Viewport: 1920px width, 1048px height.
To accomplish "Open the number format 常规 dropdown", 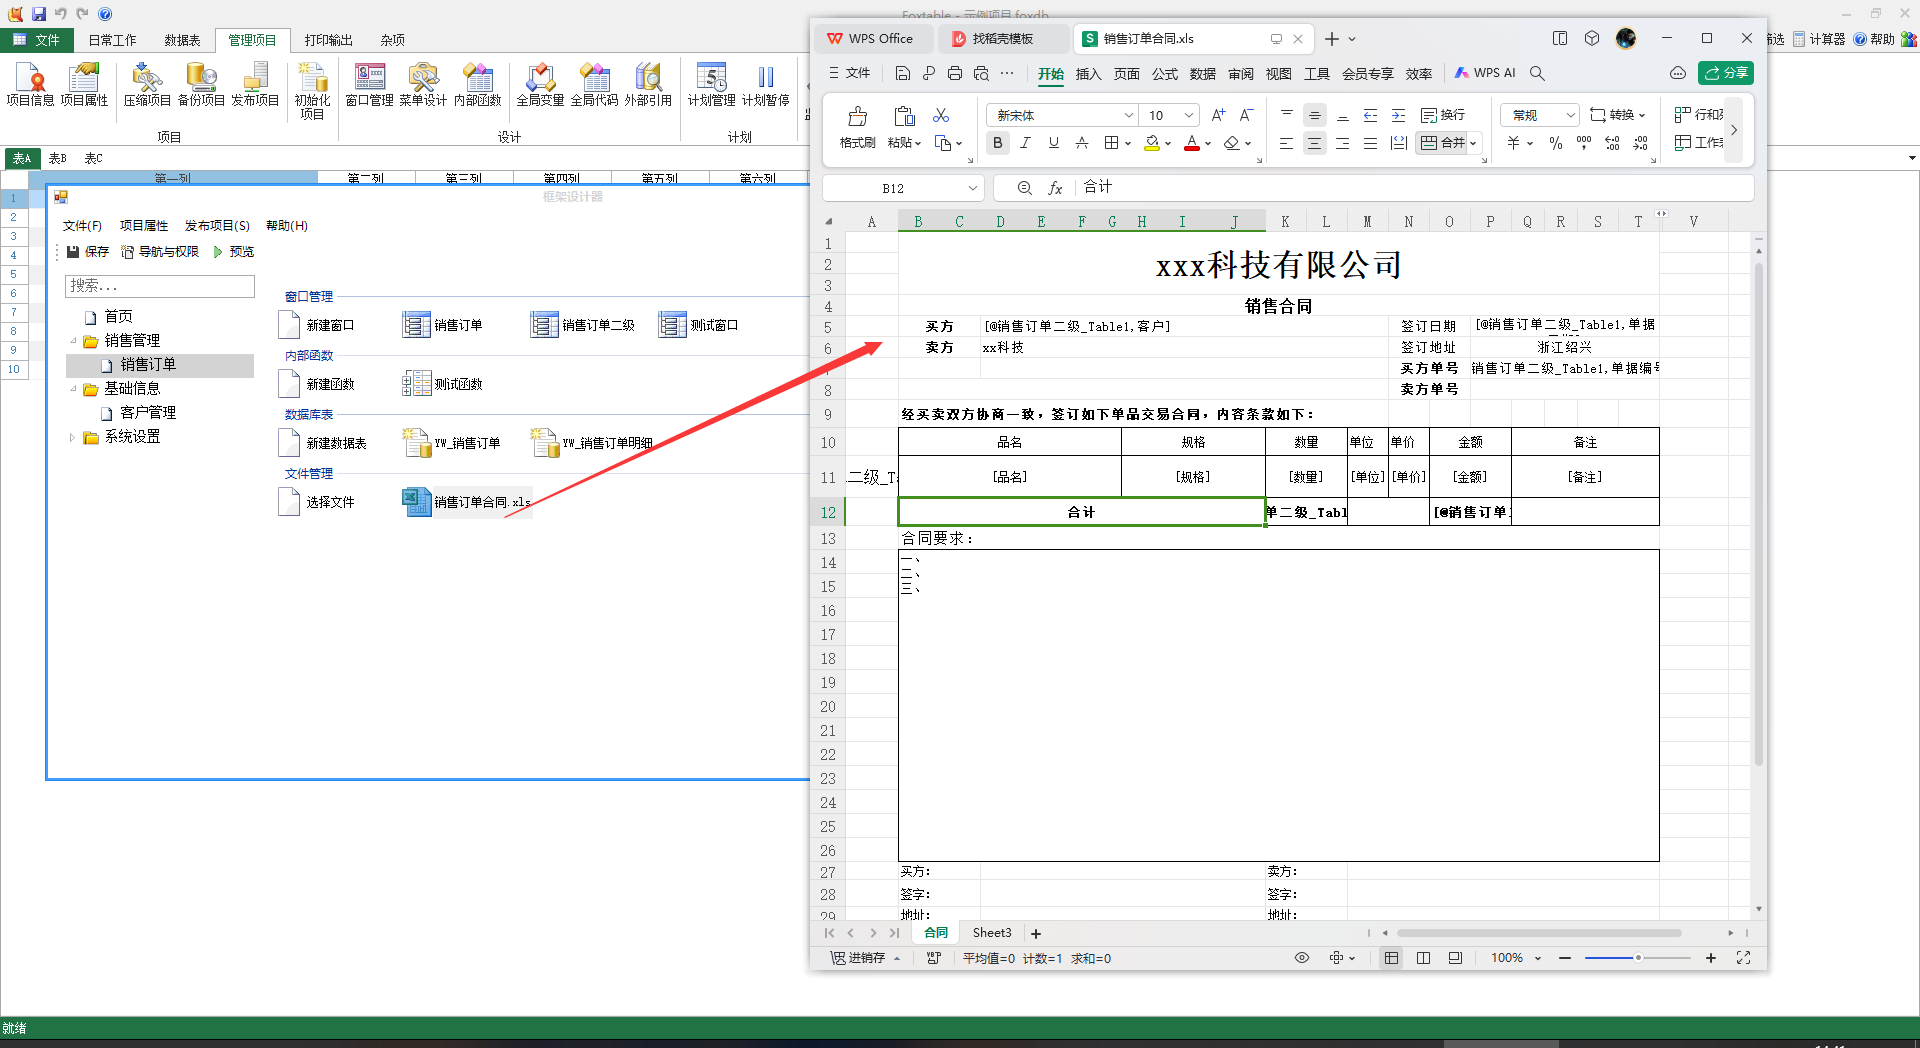I will point(1539,115).
